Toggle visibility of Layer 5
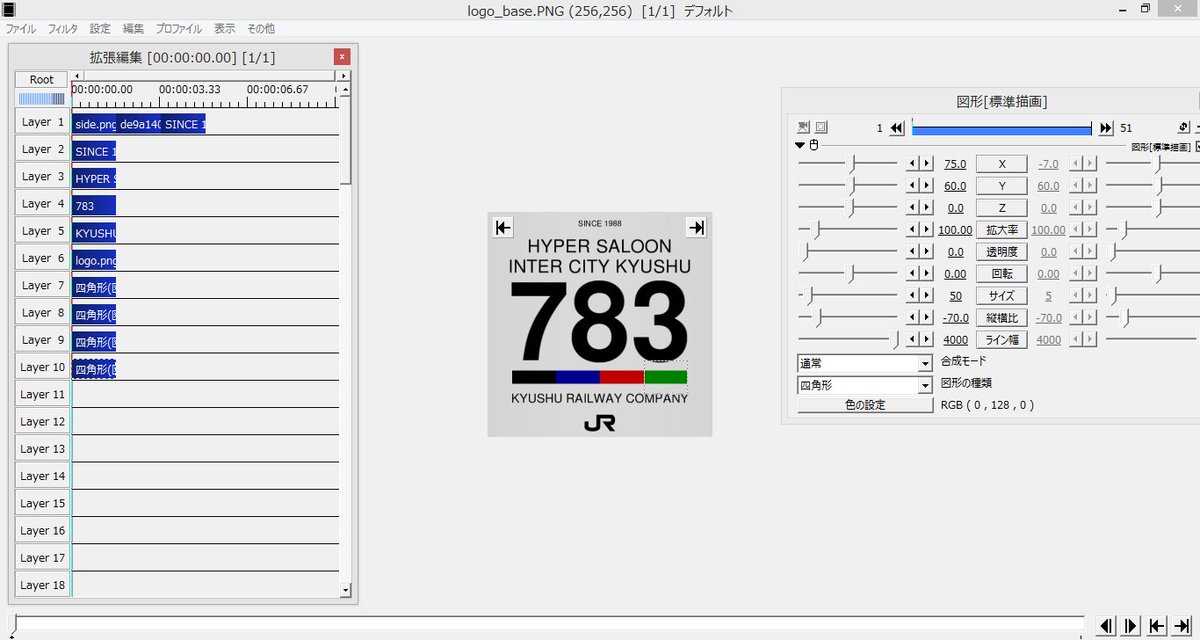This screenshot has height=640, width=1200. [43, 231]
